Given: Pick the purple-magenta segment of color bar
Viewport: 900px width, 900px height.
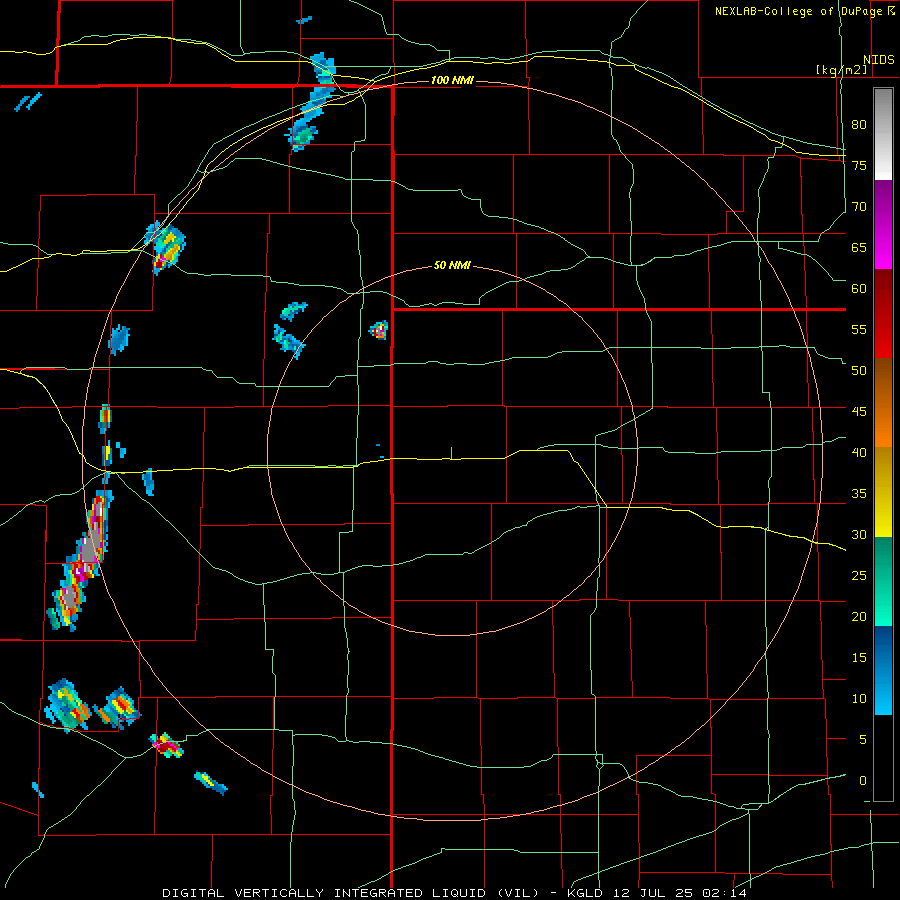Looking at the screenshot, I should tap(883, 225).
